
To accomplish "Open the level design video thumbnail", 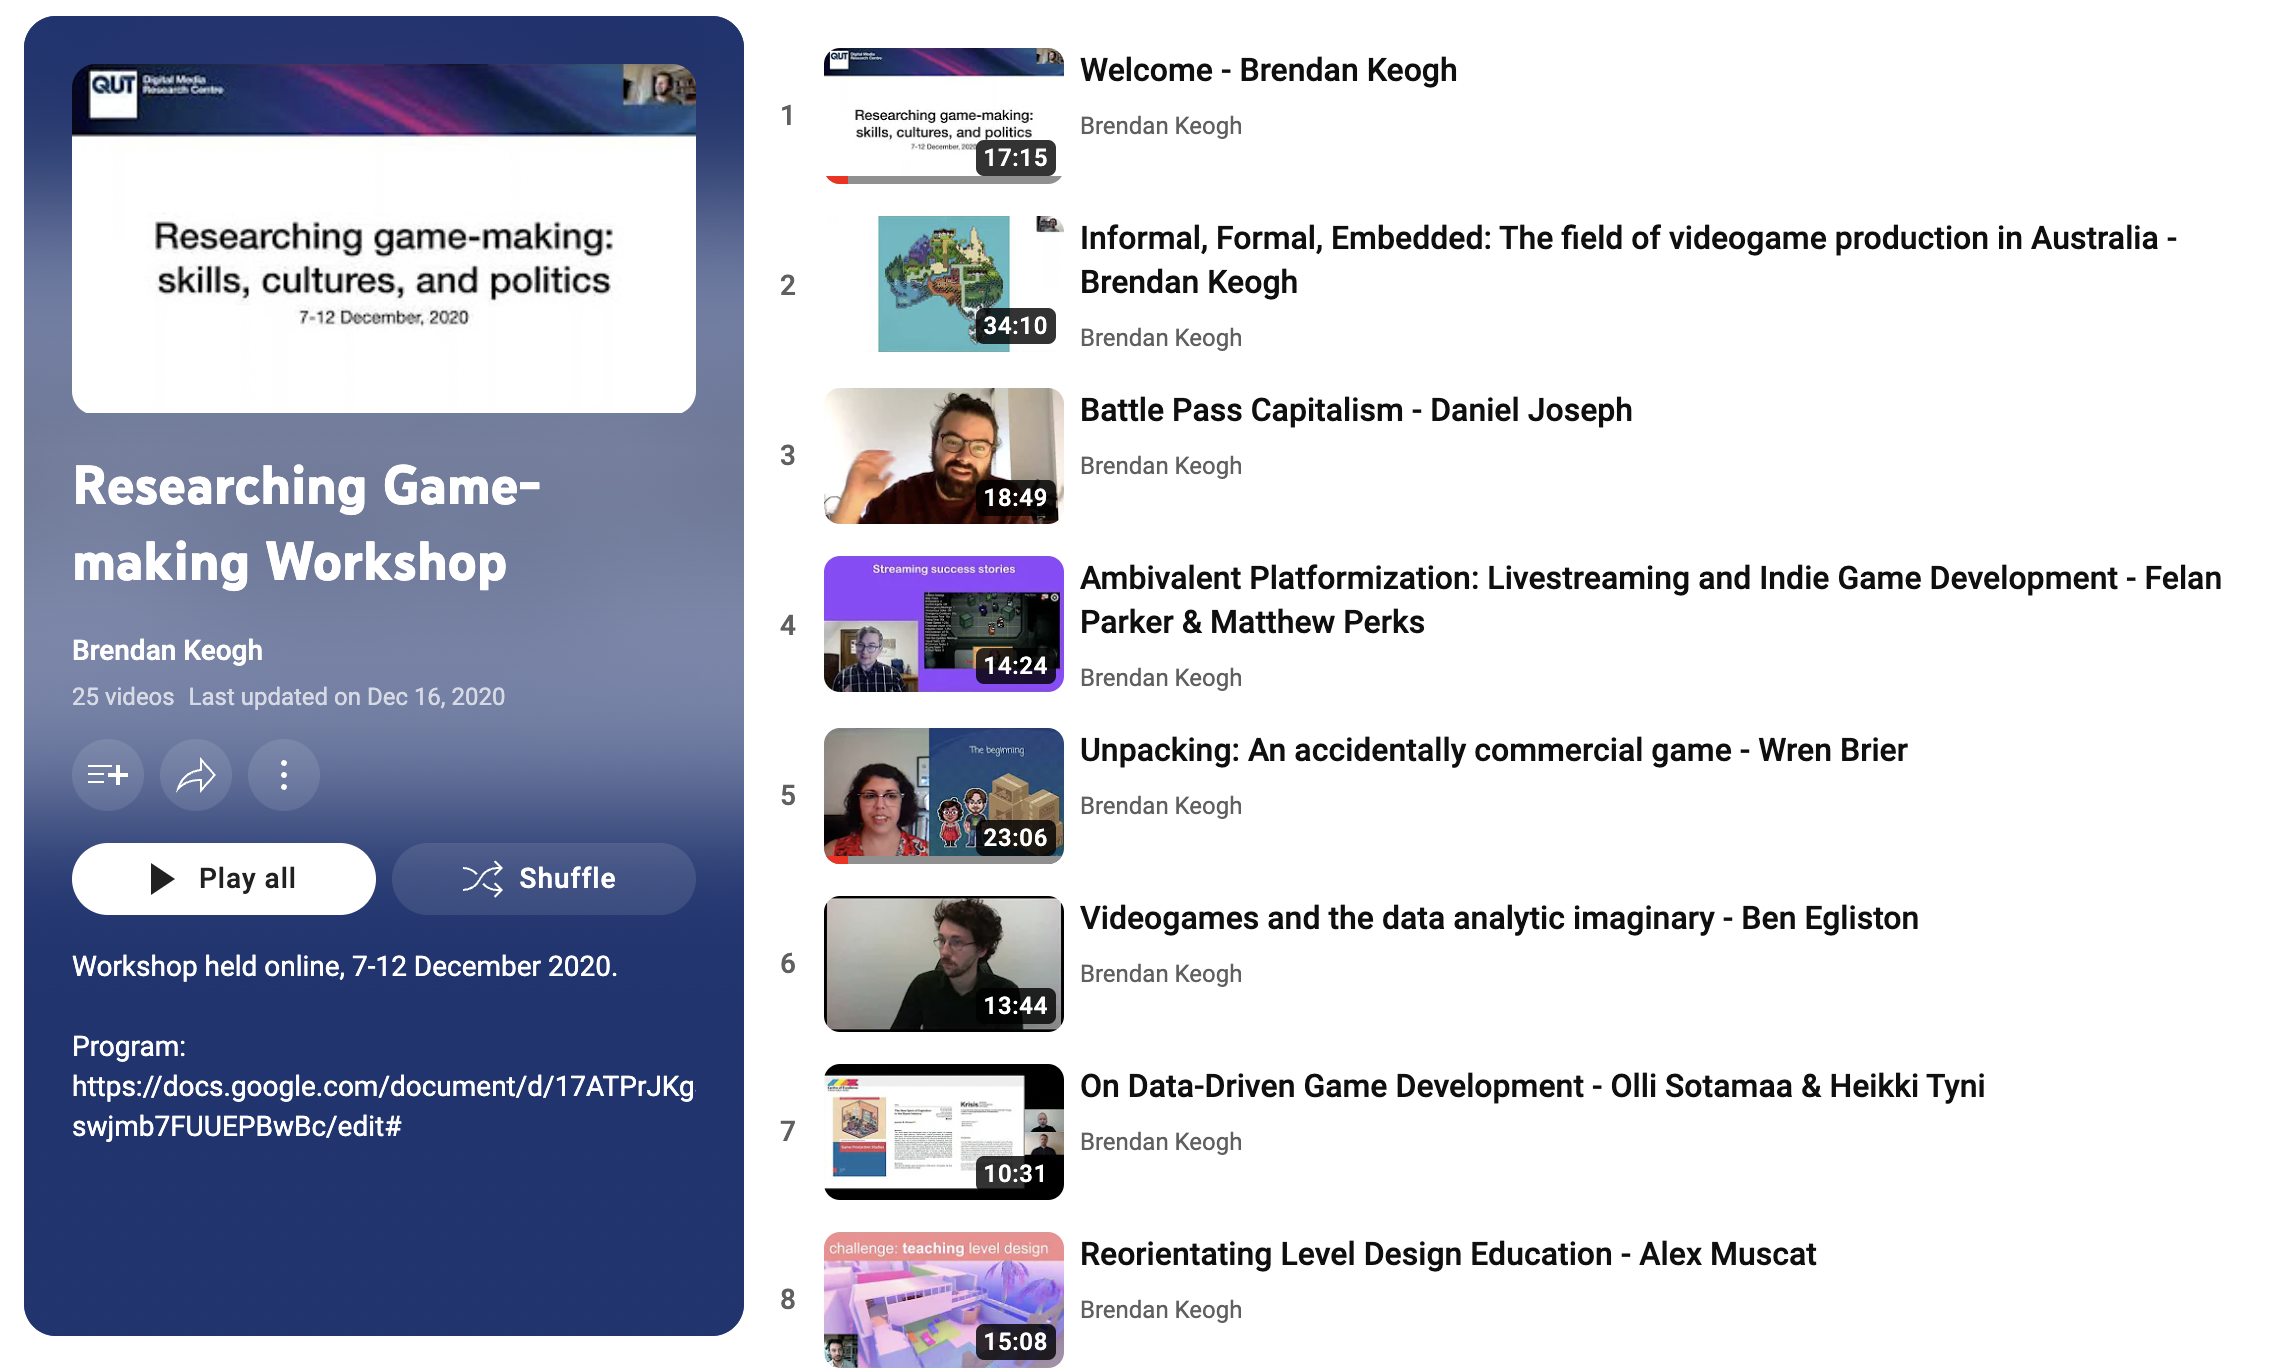I will click(943, 1299).
